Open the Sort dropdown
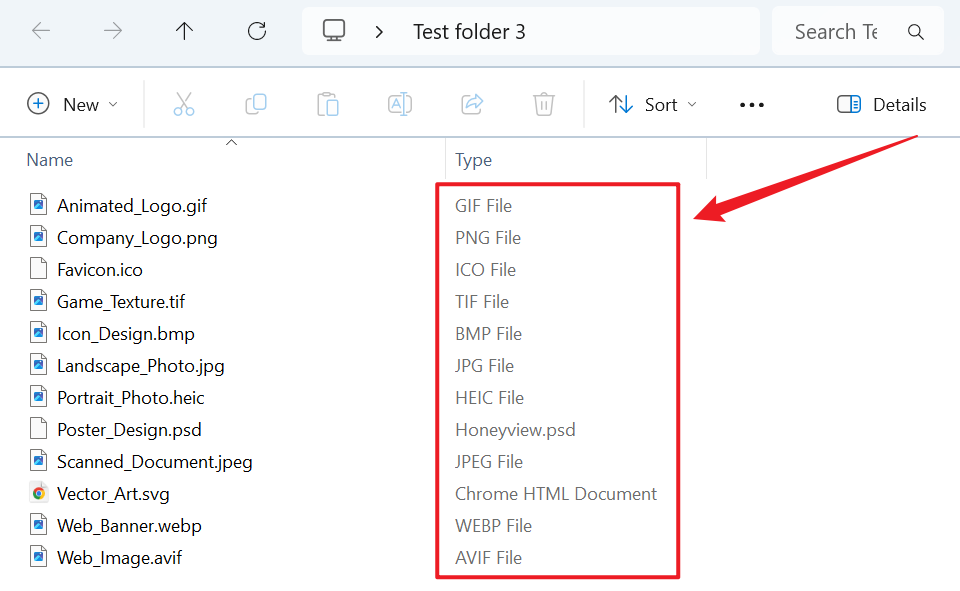960x591 pixels. 653,104
